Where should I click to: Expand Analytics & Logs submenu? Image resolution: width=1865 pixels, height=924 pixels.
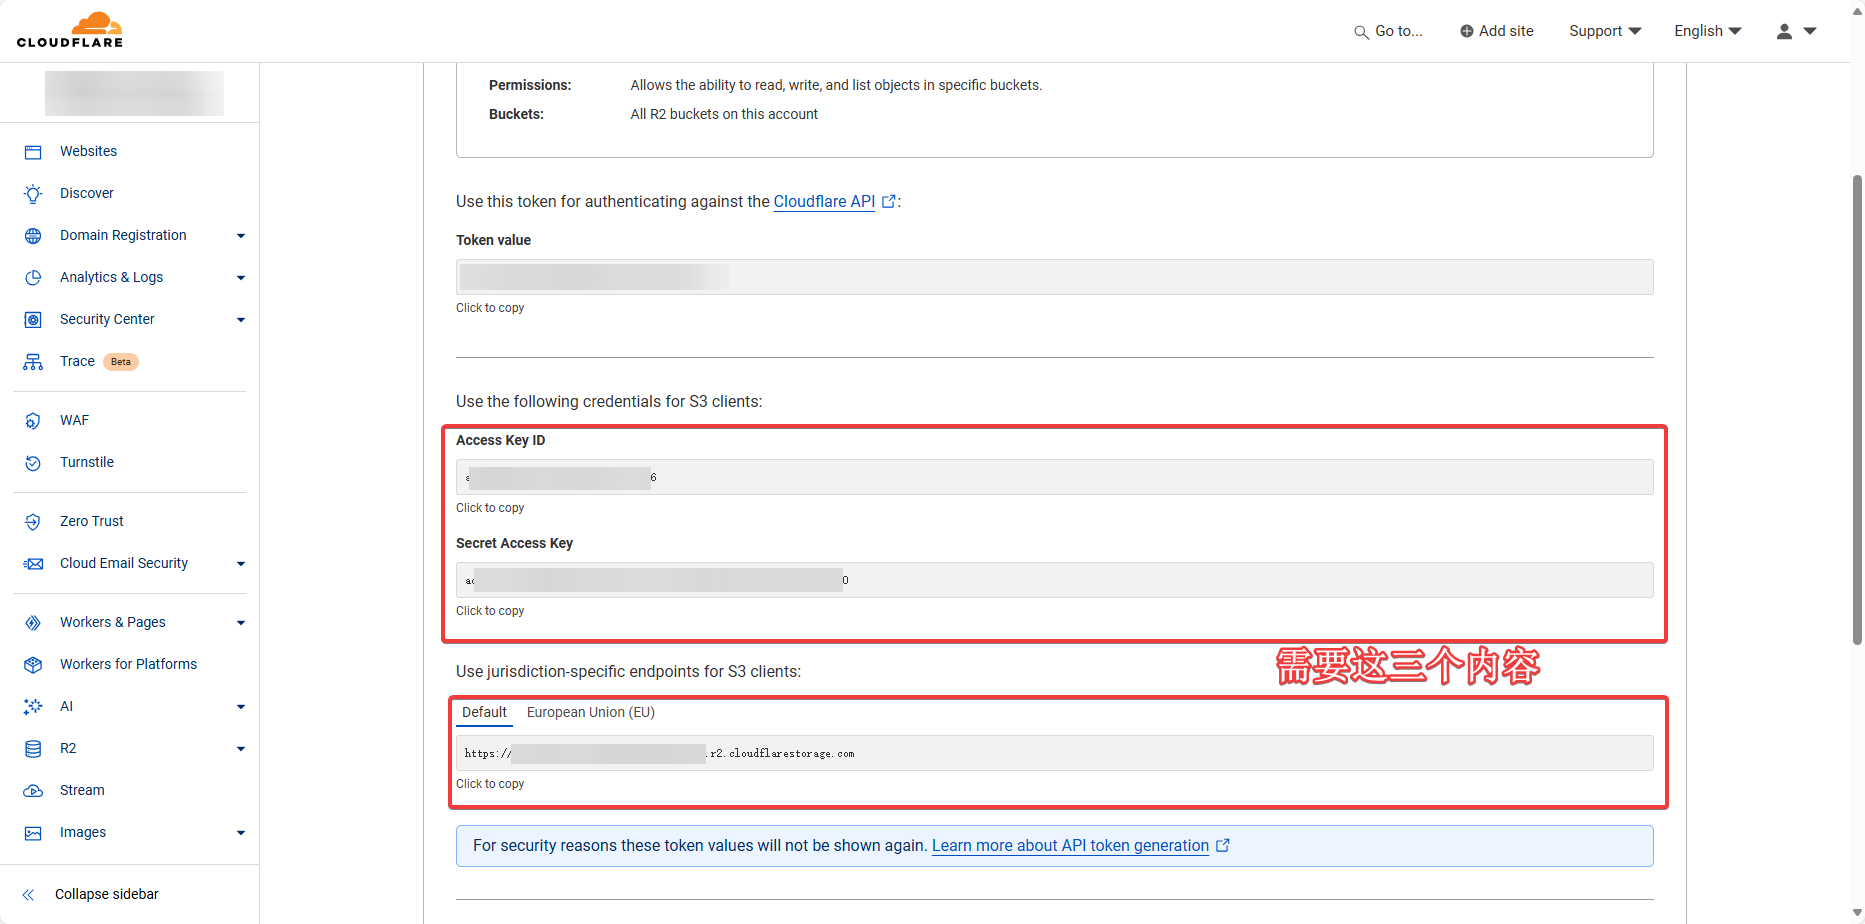click(x=240, y=277)
